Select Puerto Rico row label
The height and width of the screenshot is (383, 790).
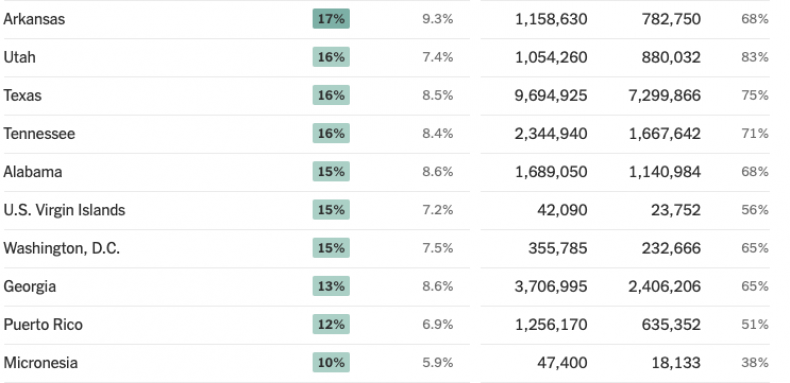point(43,325)
